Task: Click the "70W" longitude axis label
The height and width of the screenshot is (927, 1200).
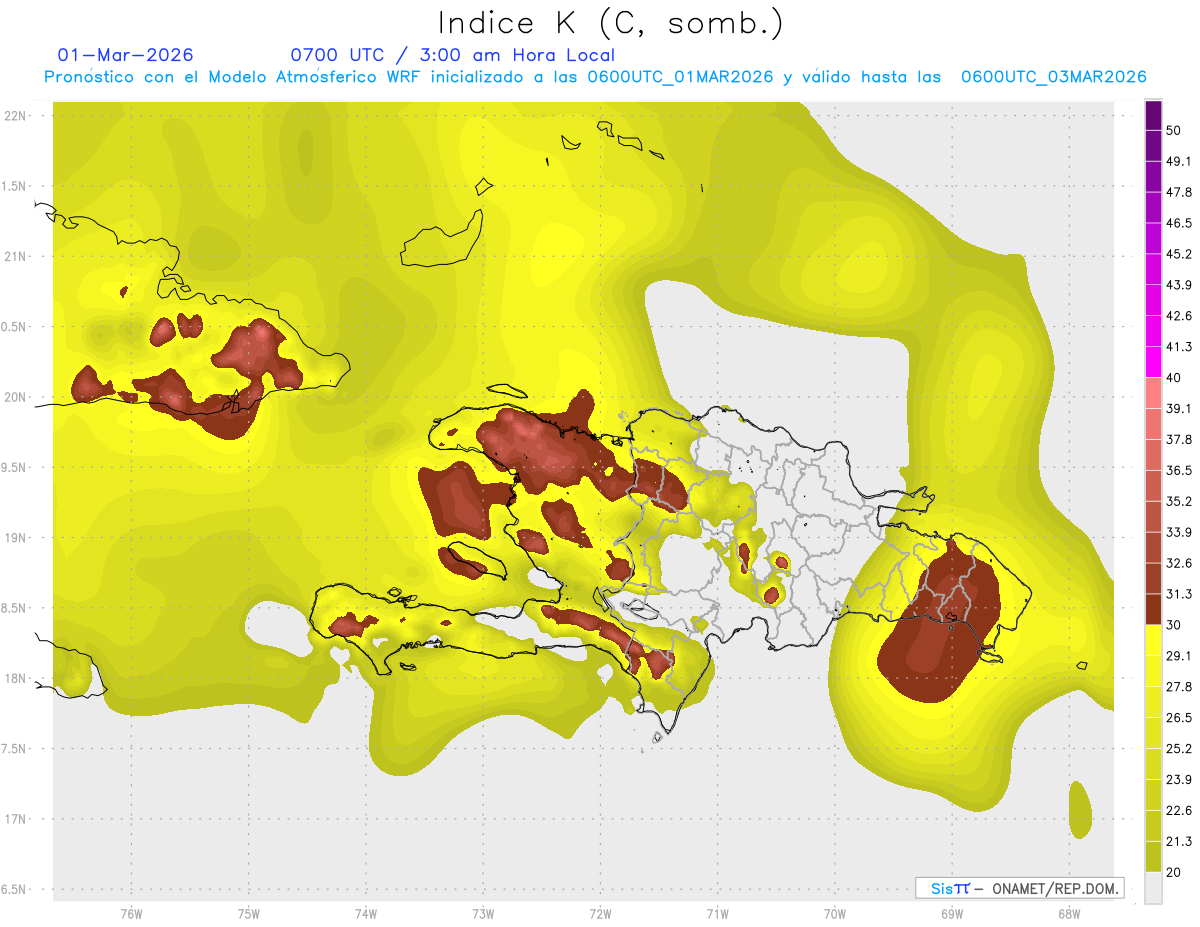Action: pos(835,913)
